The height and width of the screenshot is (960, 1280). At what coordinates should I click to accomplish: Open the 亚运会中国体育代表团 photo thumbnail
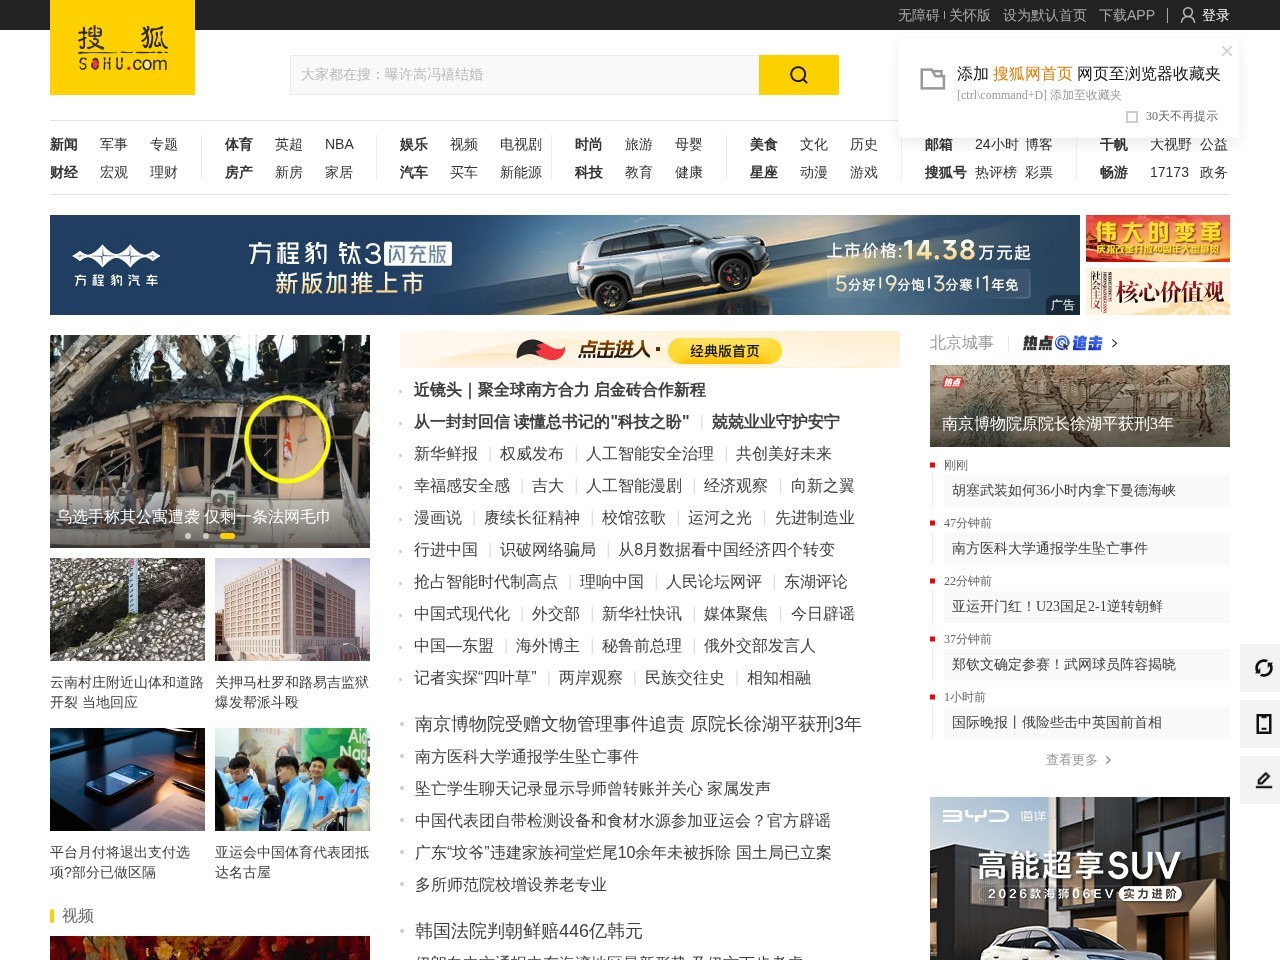(292, 779)
